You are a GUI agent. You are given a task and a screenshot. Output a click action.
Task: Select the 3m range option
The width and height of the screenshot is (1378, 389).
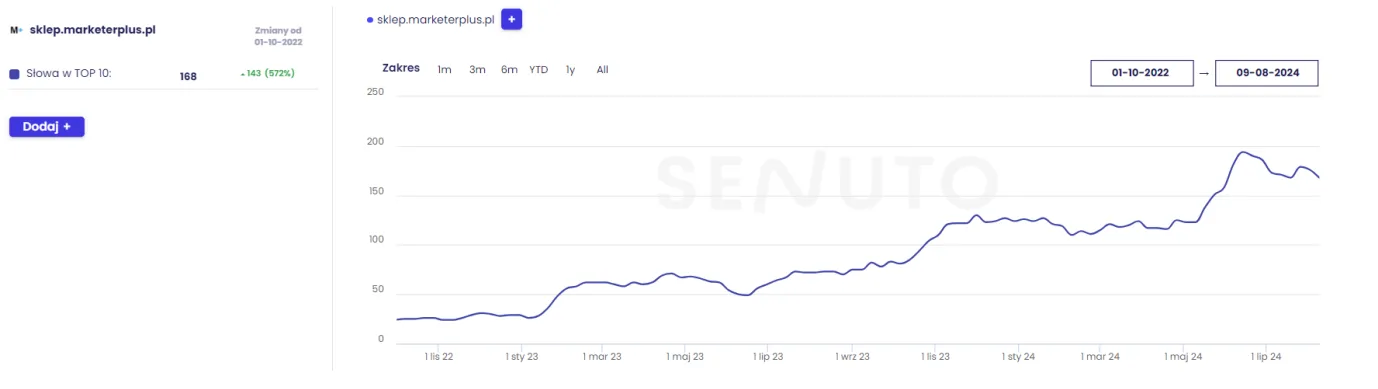point(477,70)
